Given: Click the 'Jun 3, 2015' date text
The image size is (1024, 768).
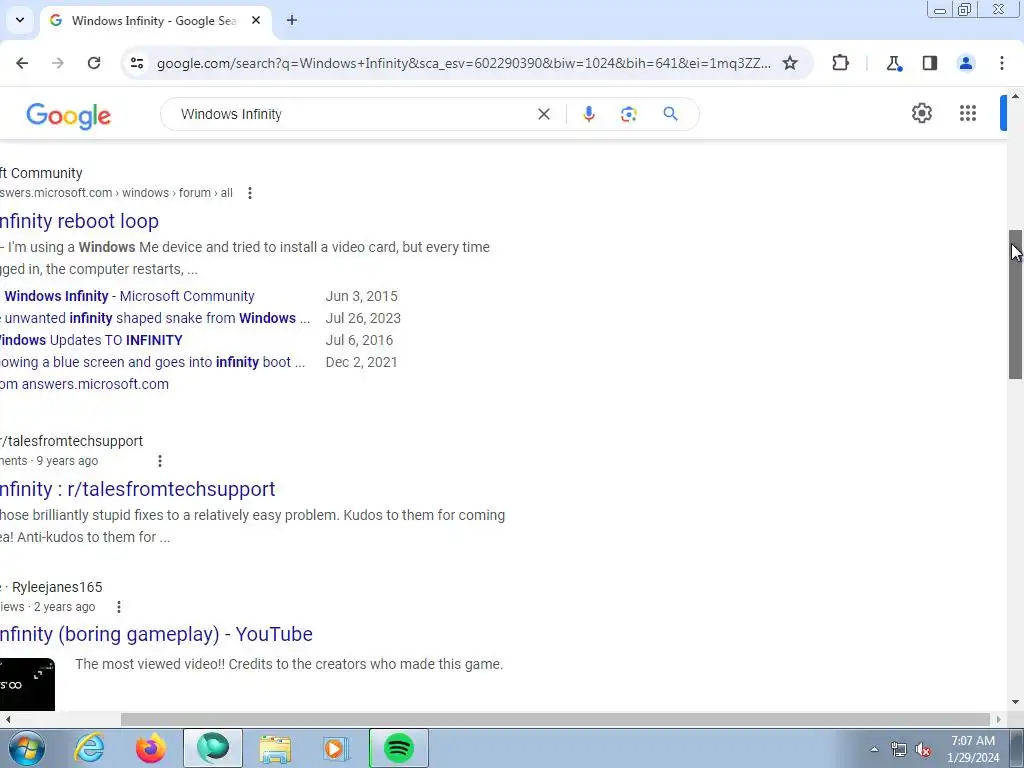Looking at the screenshot, I should tap(361, 296).
